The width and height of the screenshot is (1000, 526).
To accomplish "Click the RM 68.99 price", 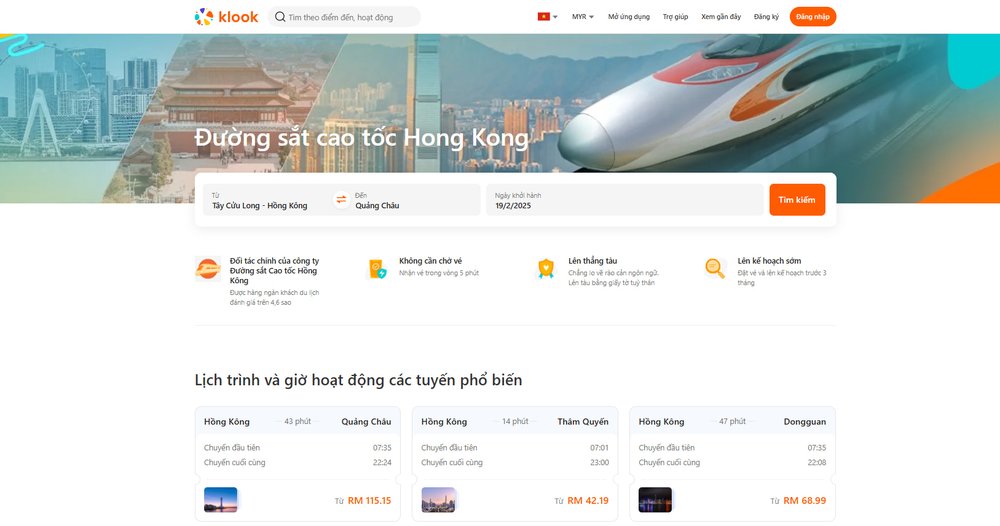I will coord(805,500).
